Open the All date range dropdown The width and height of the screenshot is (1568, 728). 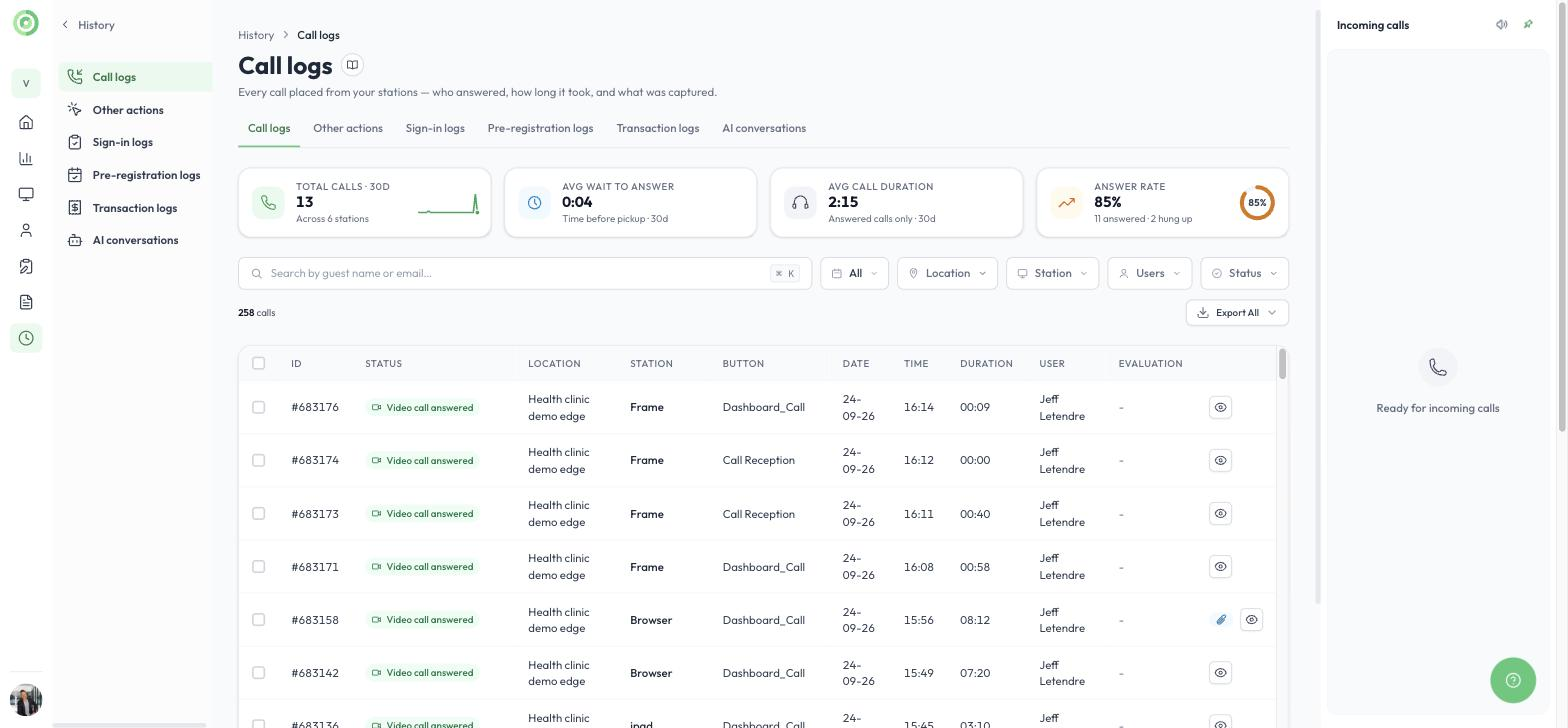(x=854, y=273)
